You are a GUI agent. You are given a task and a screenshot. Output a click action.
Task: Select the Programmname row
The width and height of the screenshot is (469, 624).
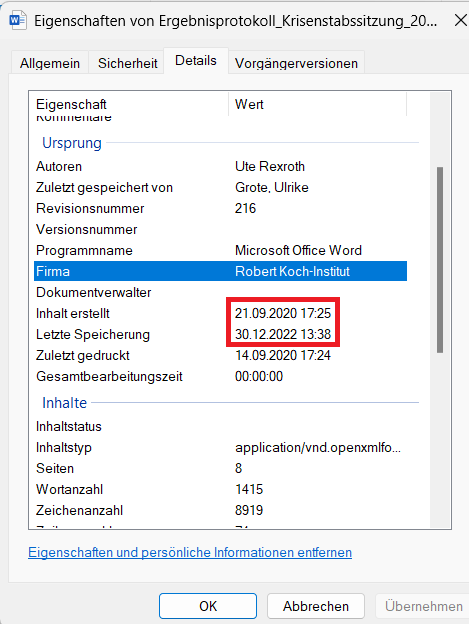(x=220, y=251)
